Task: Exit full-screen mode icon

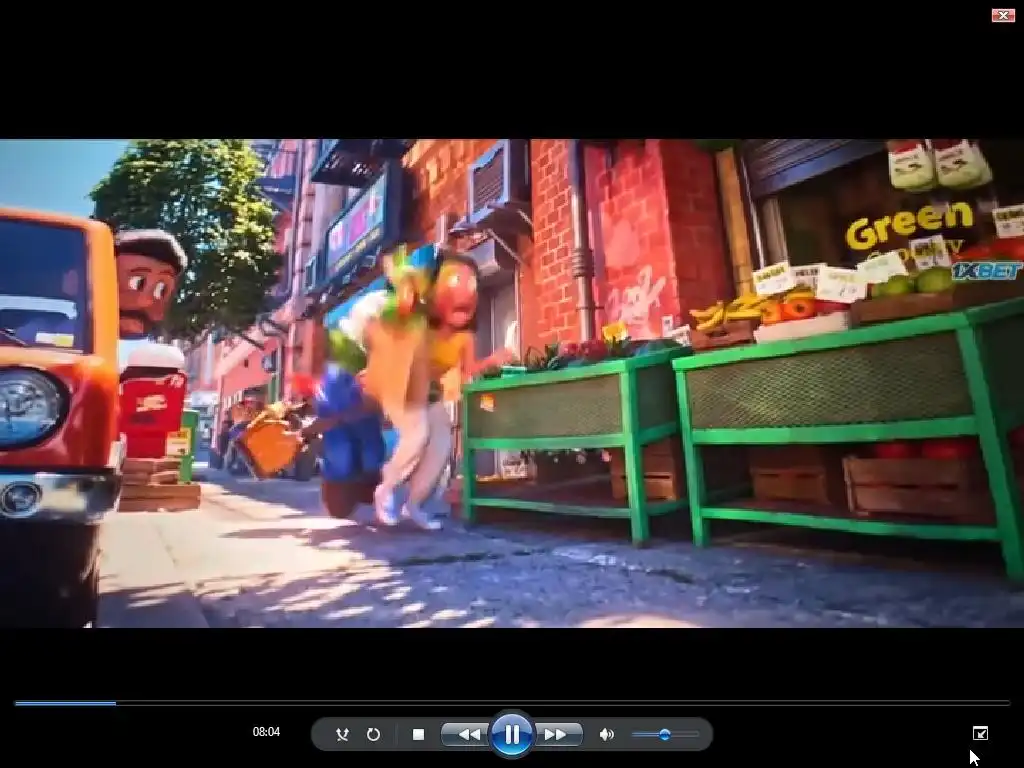Action: tap(980, 733)
